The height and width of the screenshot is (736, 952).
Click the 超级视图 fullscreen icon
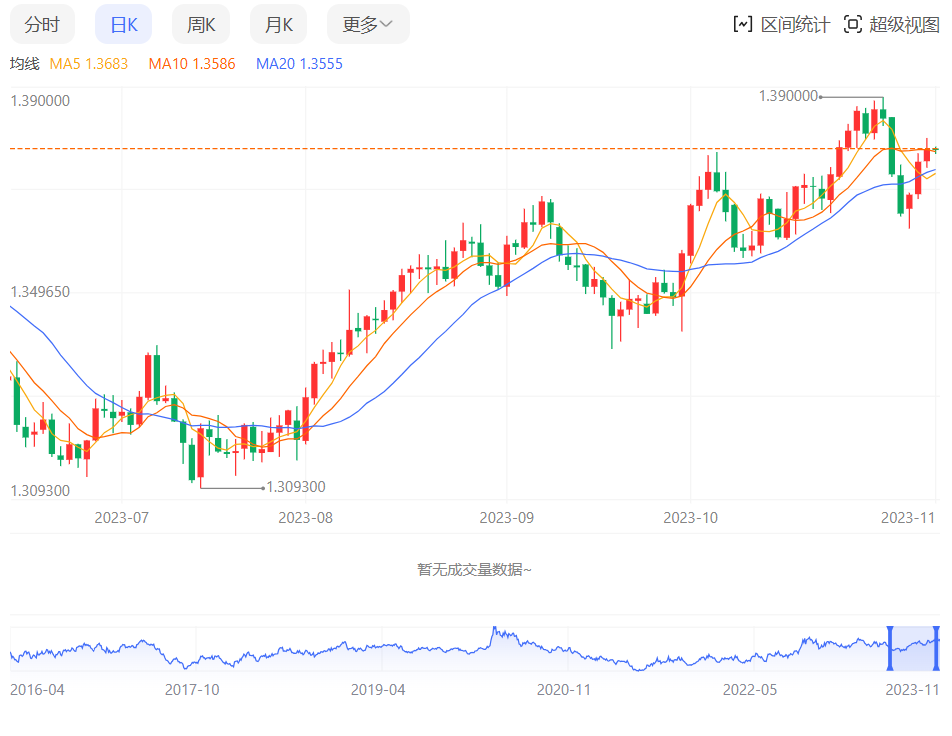(853, 24)
